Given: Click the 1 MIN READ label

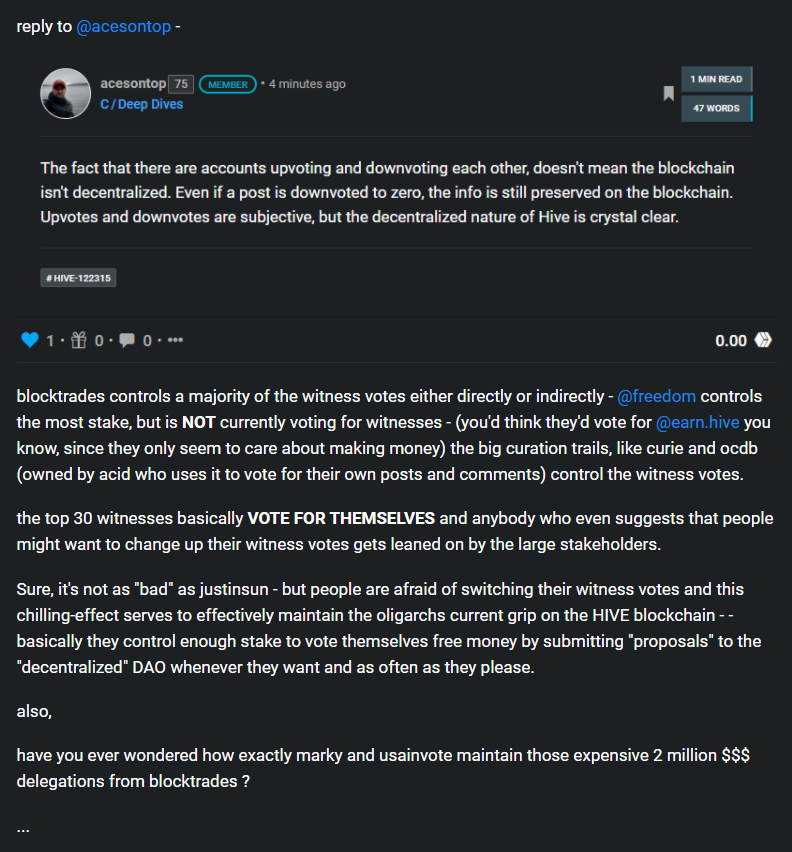Looking at the screenshot, I should pos(716,79).
